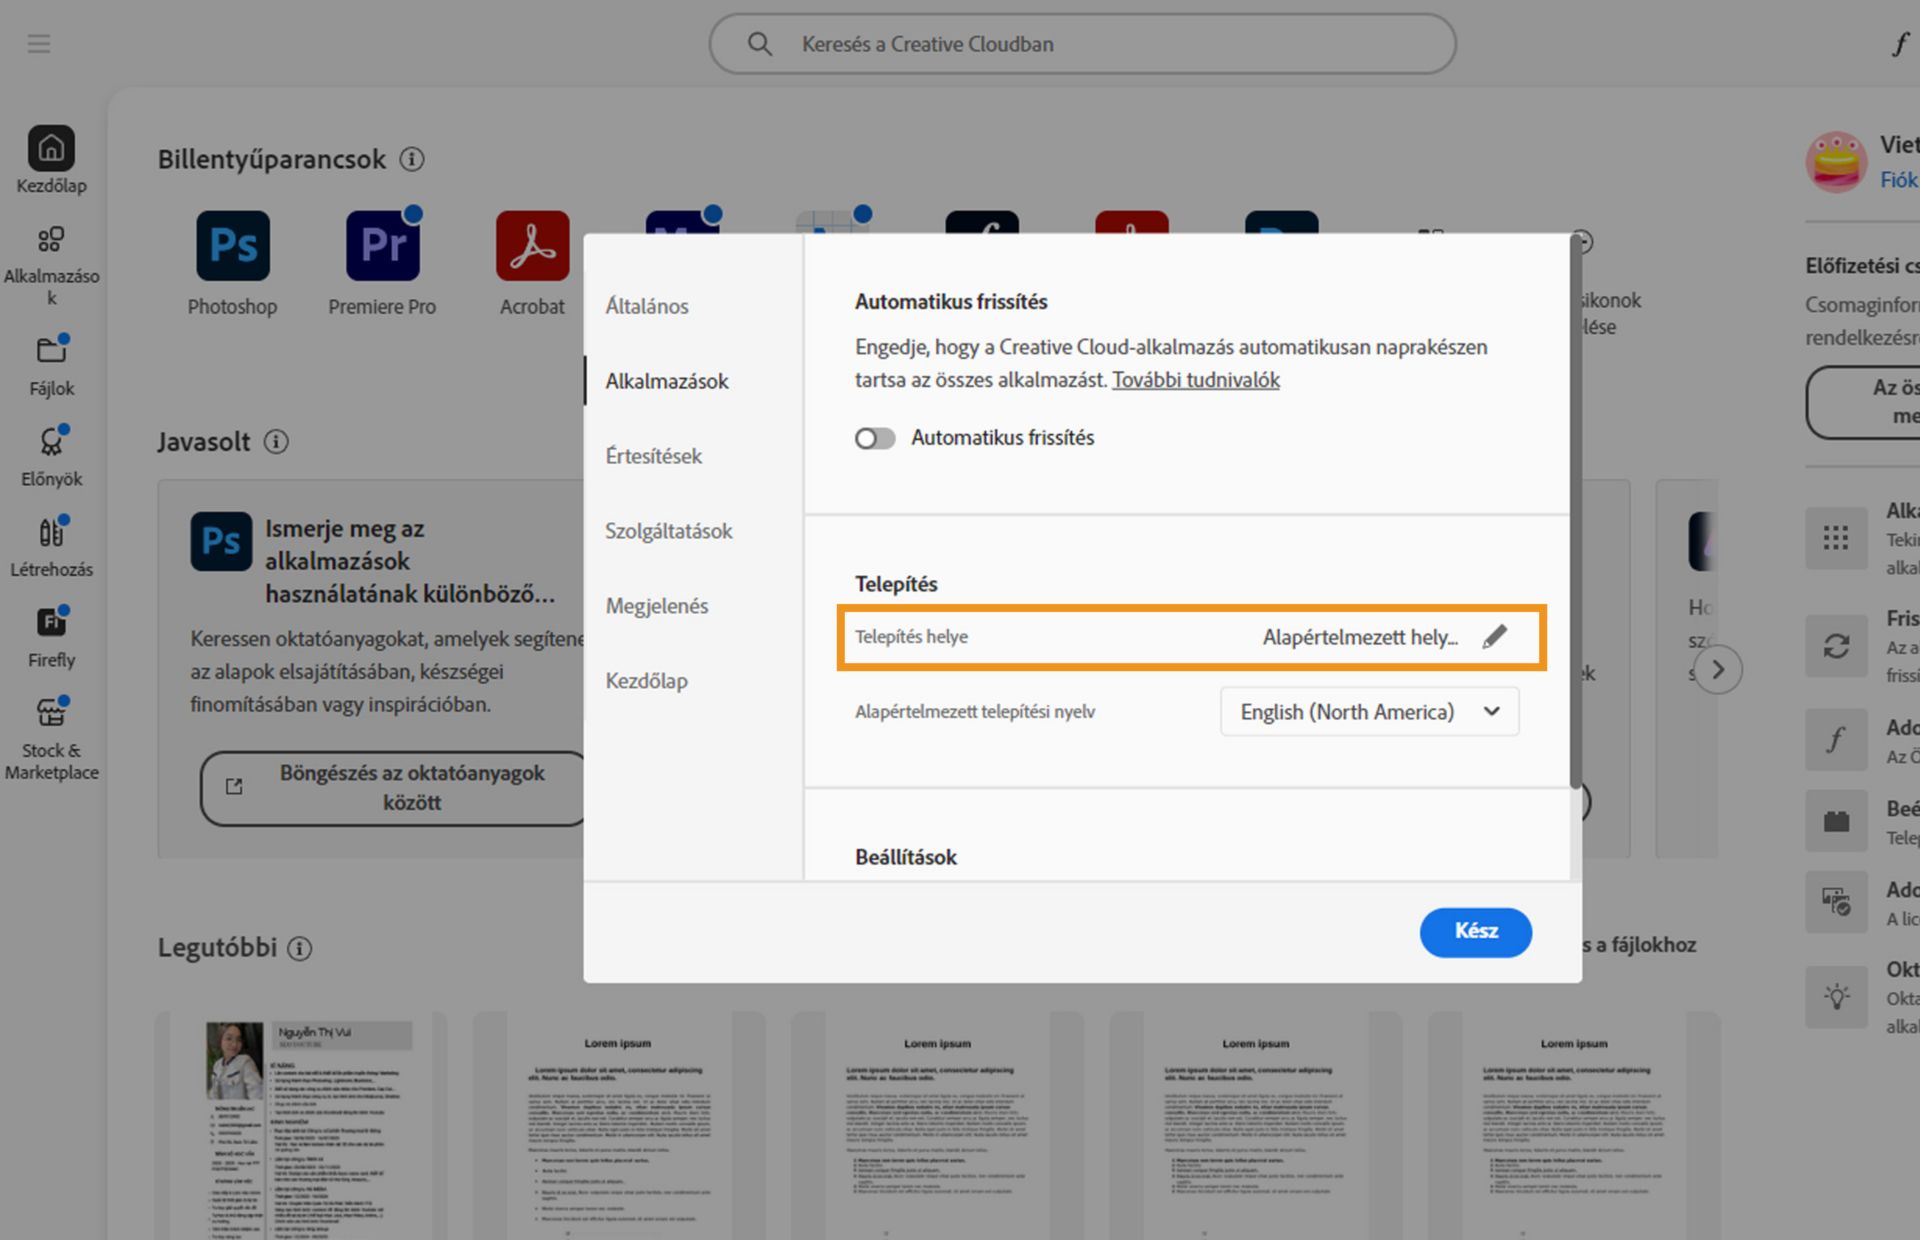Open the Létrehozás sidebar icon

[x=51, y=532]
